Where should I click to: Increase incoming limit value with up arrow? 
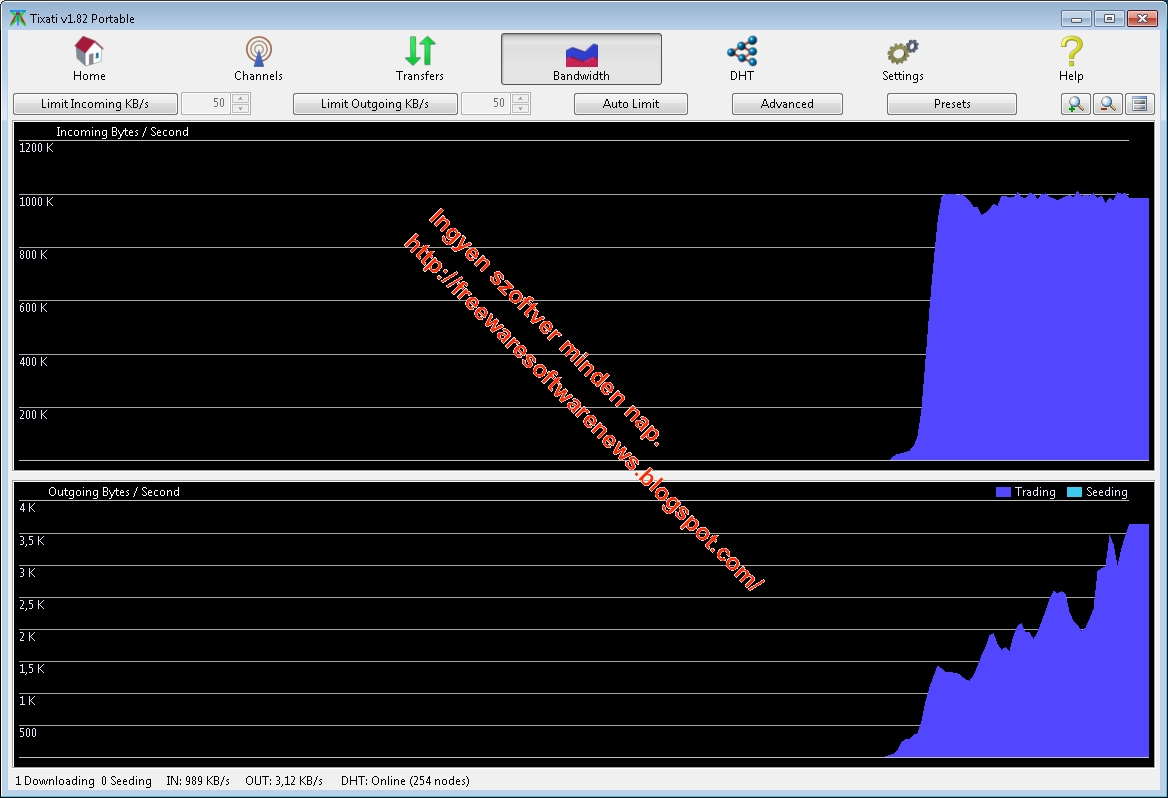coord(240,98)
